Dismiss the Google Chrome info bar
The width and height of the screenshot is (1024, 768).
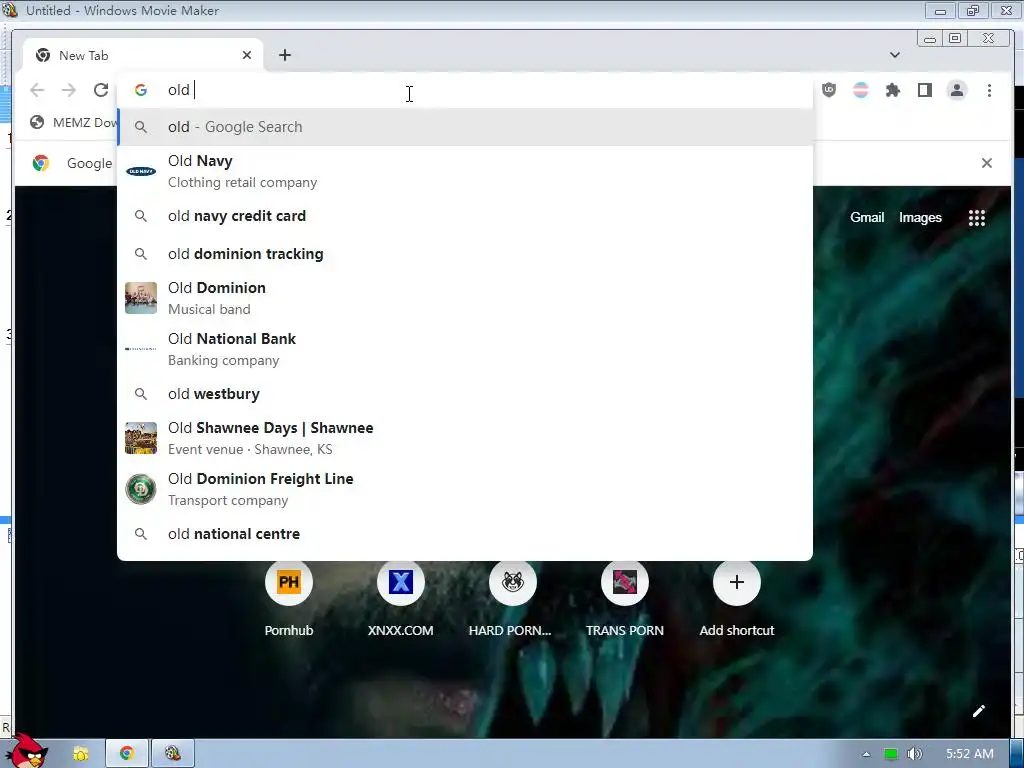987,163
